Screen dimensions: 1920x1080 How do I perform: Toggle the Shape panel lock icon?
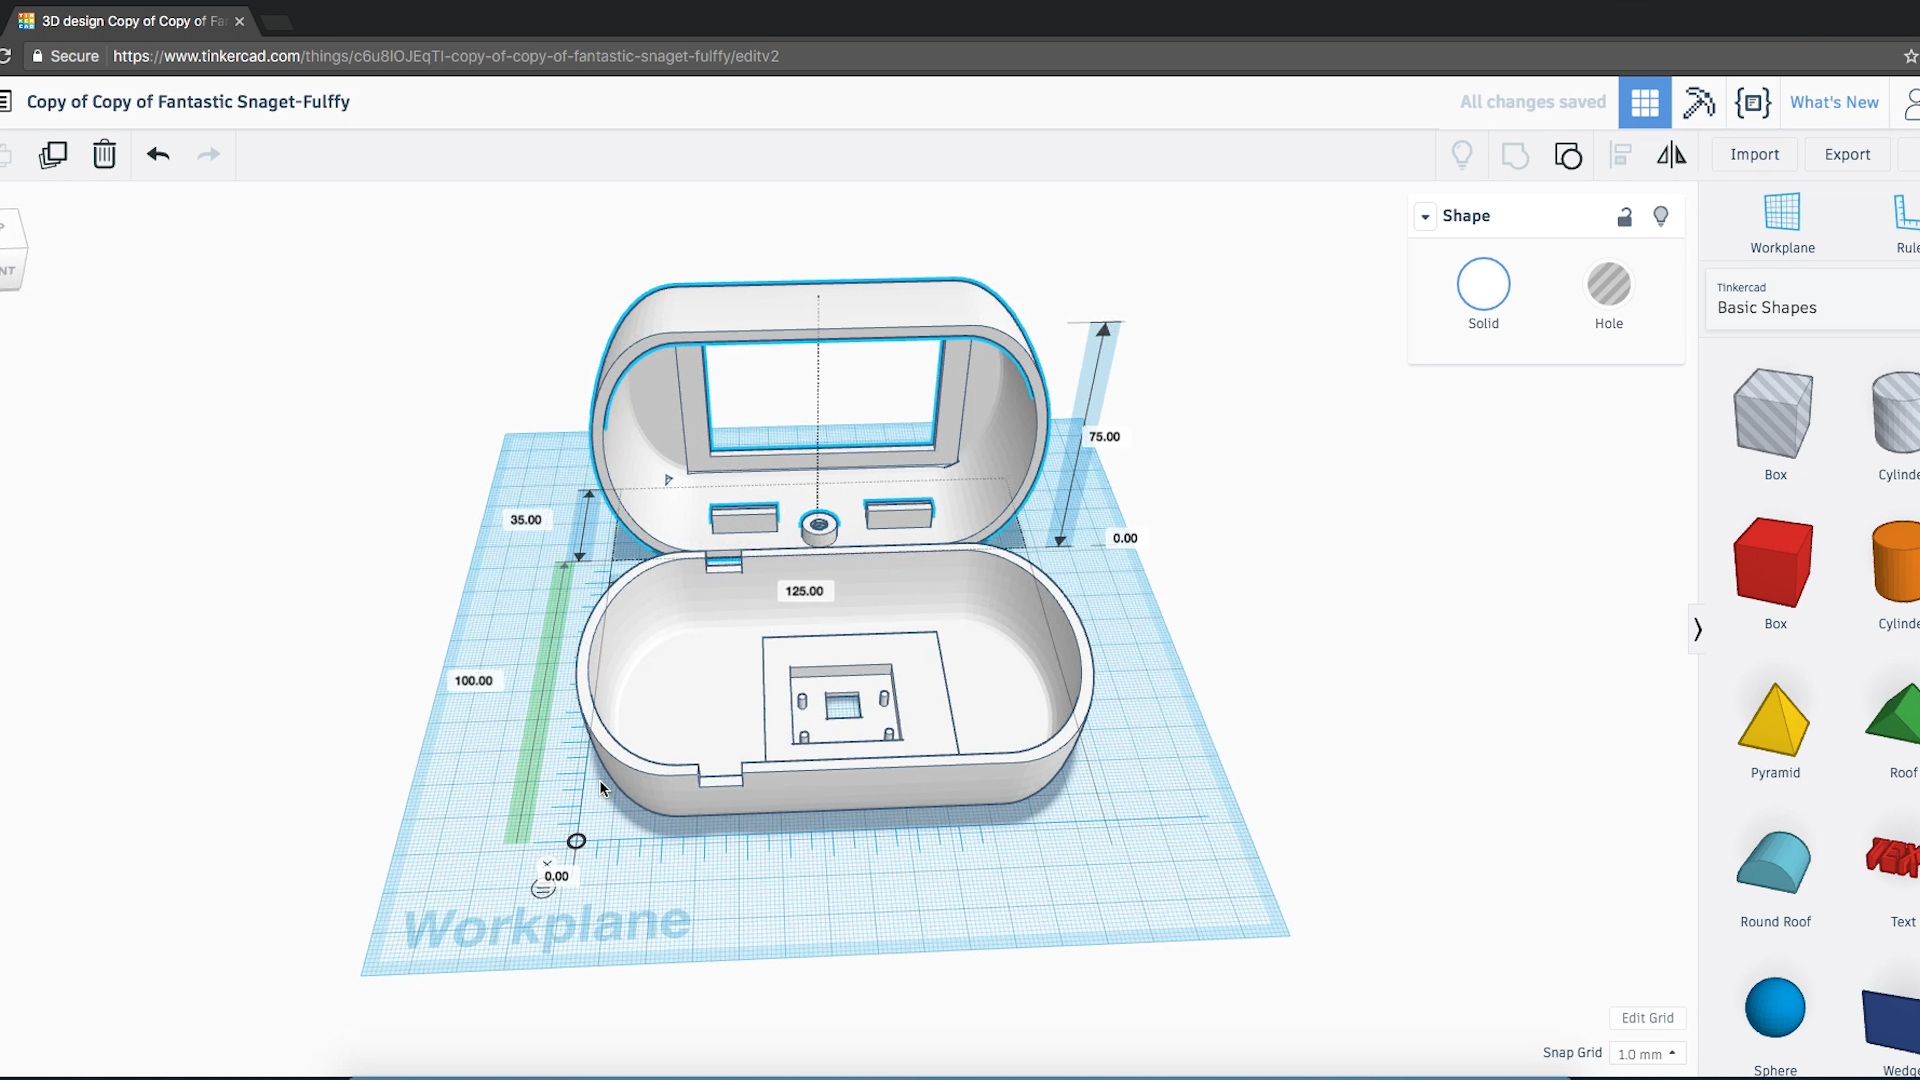point(1625,215)
